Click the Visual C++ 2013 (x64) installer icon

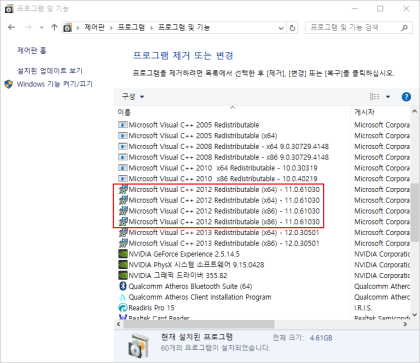coord(123,232)
